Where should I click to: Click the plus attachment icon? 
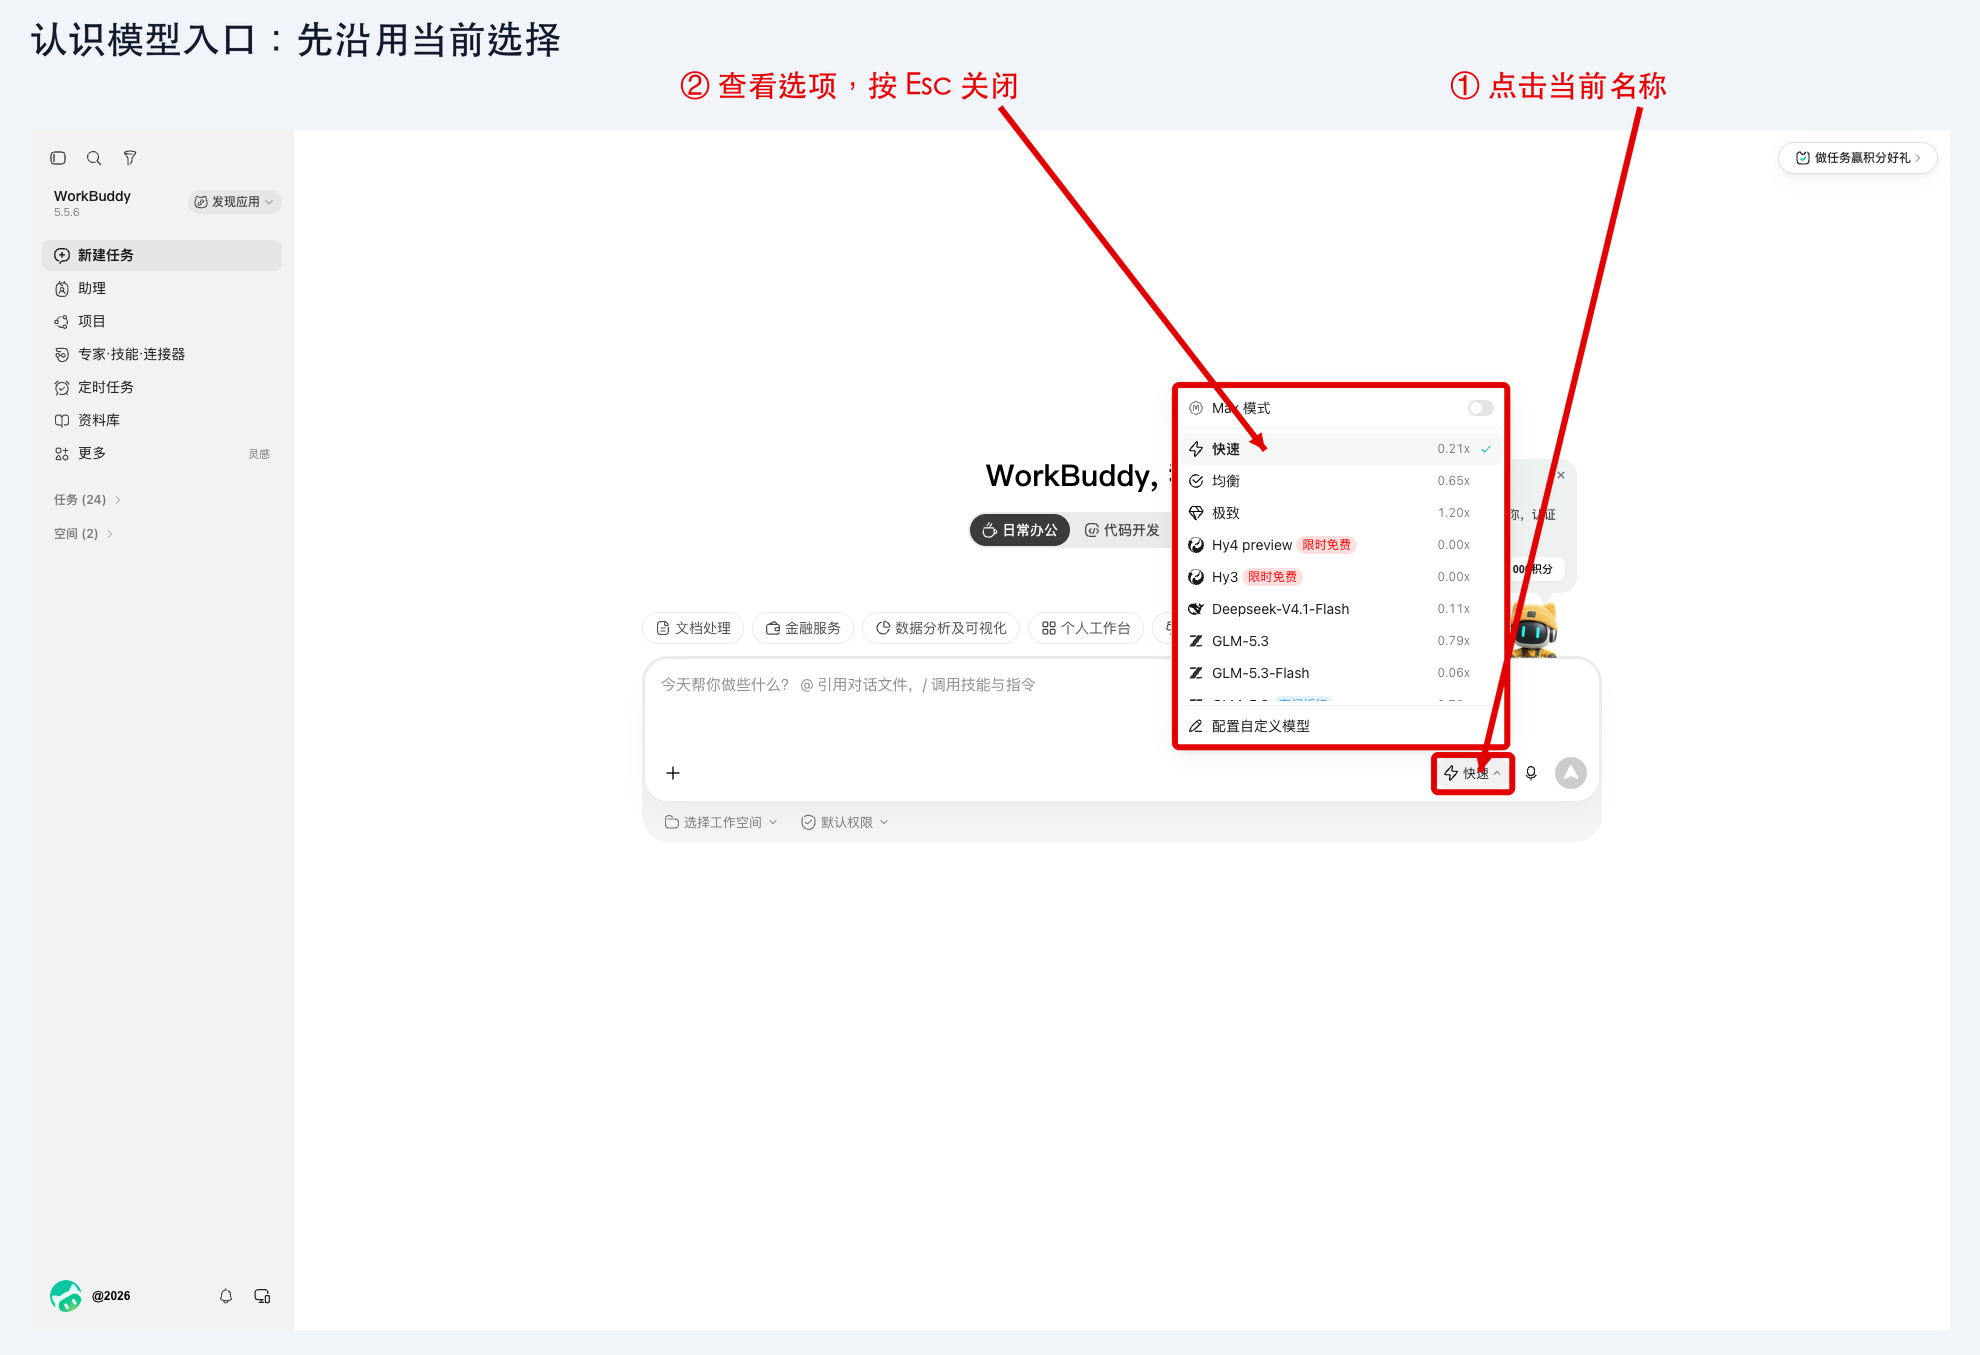673,773
